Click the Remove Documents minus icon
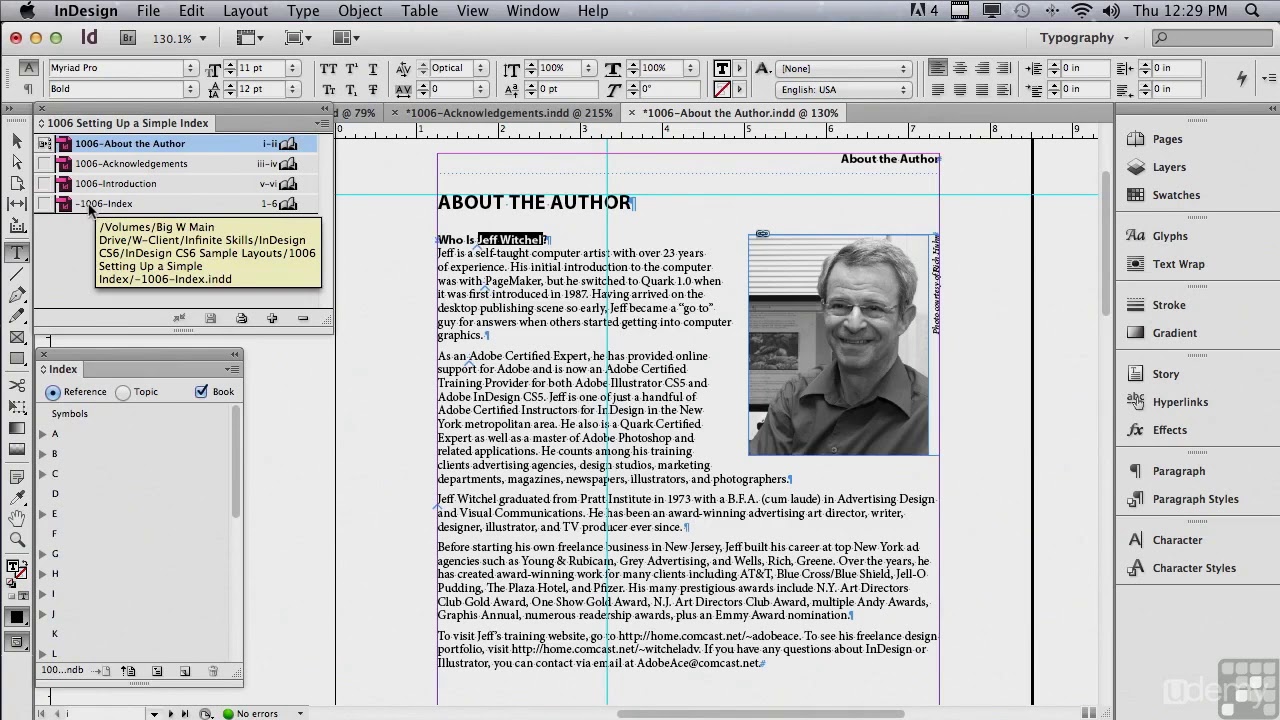 [303, 318]
